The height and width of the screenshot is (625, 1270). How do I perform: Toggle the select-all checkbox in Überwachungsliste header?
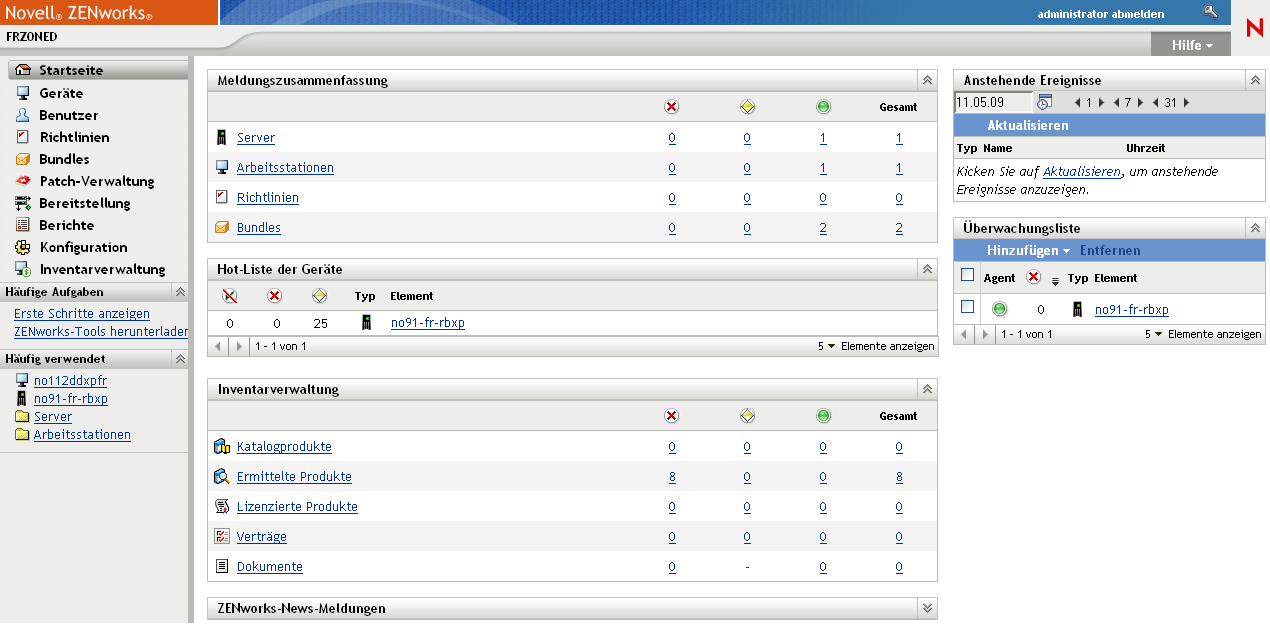[x=967, y=275]
